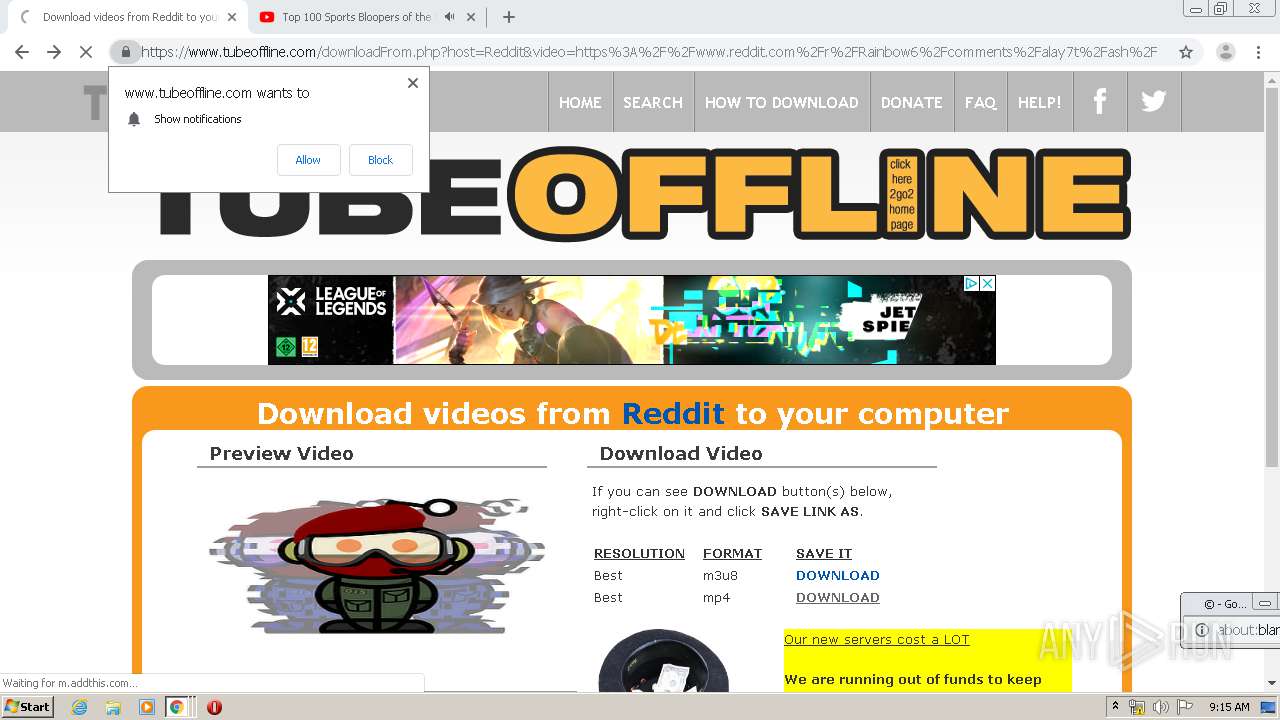Click the address bar URL field

point(650,52)
